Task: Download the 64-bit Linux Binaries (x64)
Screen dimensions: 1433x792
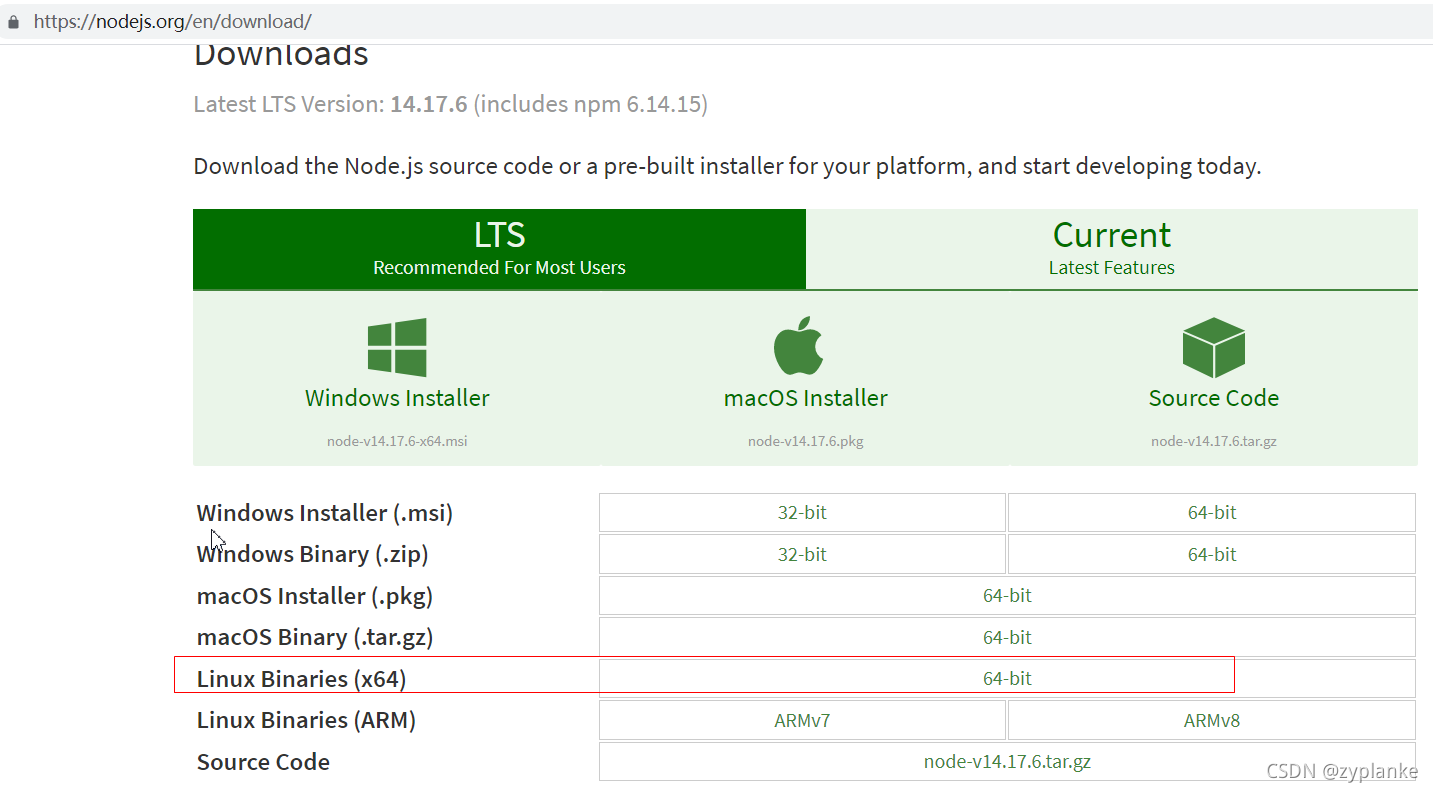Action: pyautogui.click(x=1007, y=678)
